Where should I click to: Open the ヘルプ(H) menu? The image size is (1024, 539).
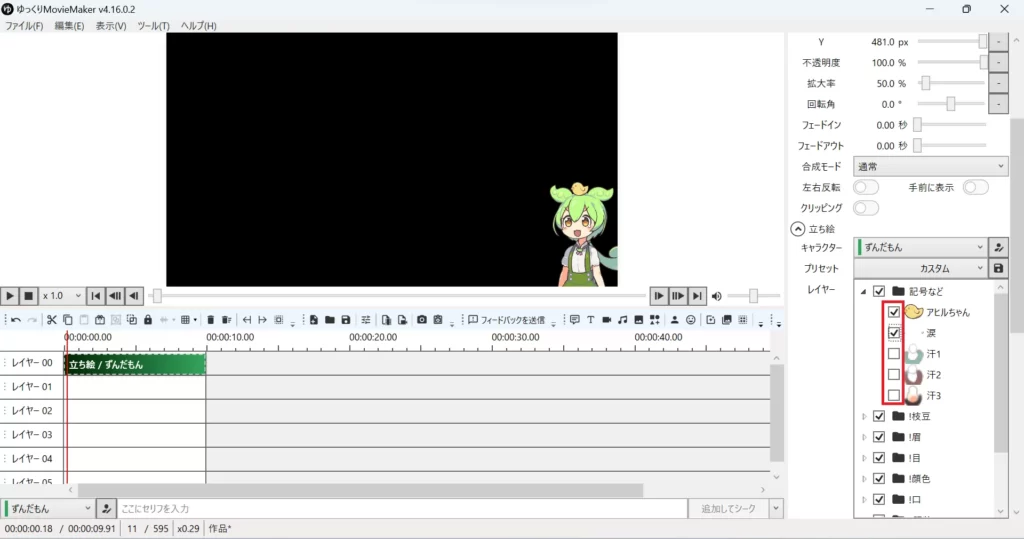(199, 26)
